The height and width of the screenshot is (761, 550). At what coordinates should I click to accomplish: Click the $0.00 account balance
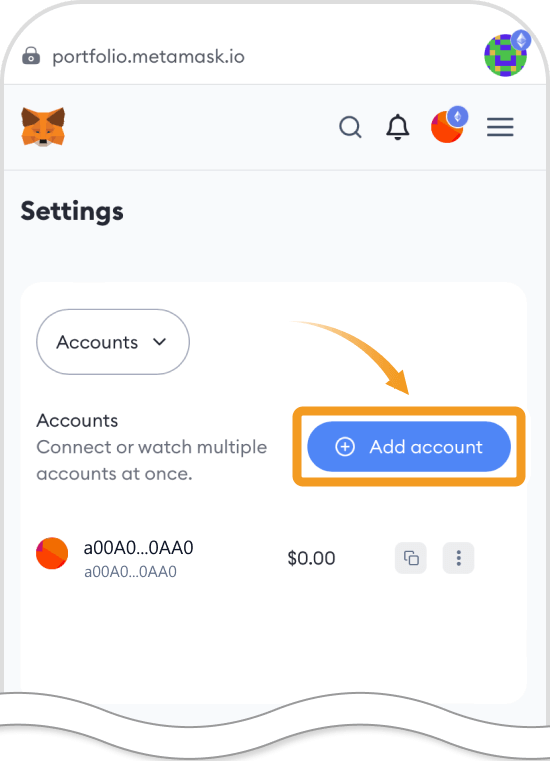(x=311, y=558)
